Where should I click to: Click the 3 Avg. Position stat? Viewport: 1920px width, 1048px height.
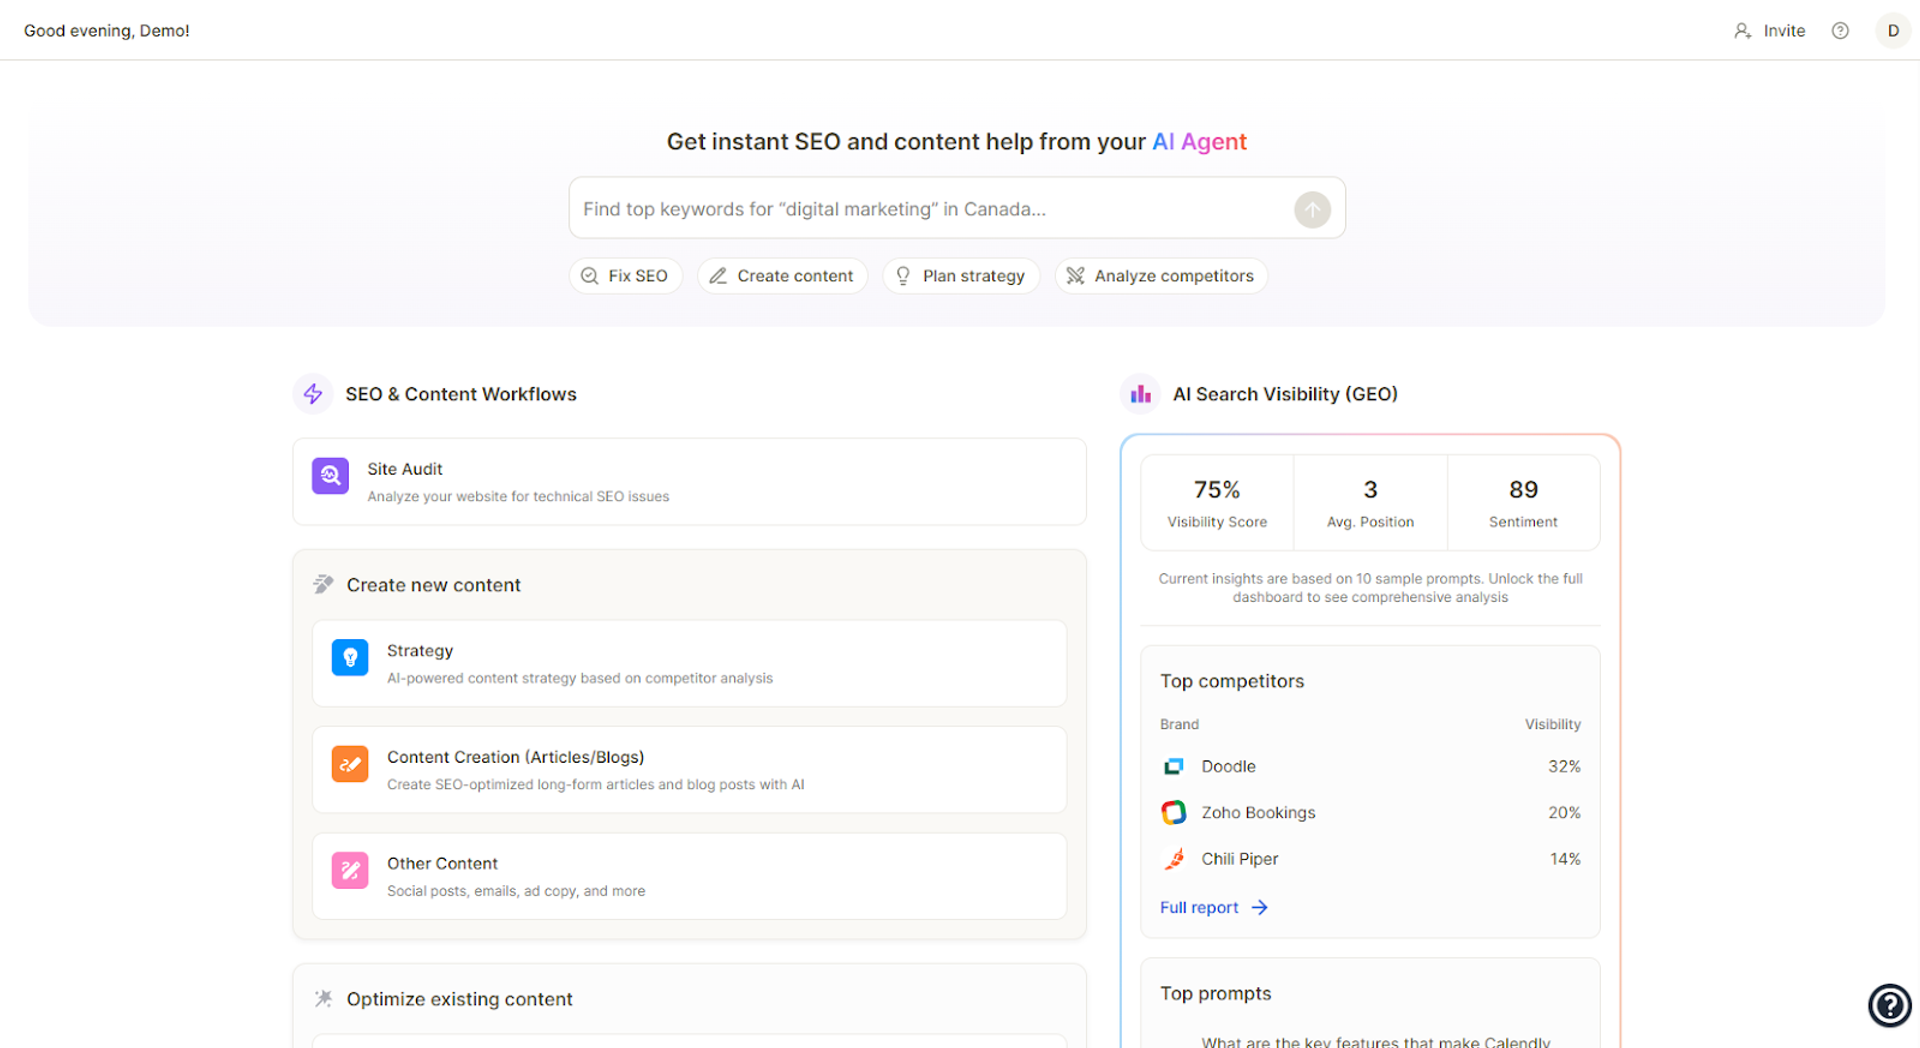[x=1370, y=503]
